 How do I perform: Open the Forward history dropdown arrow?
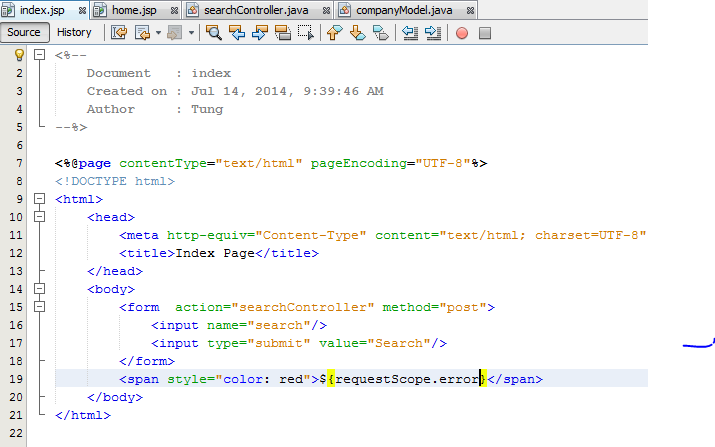[x=191, y=33]
